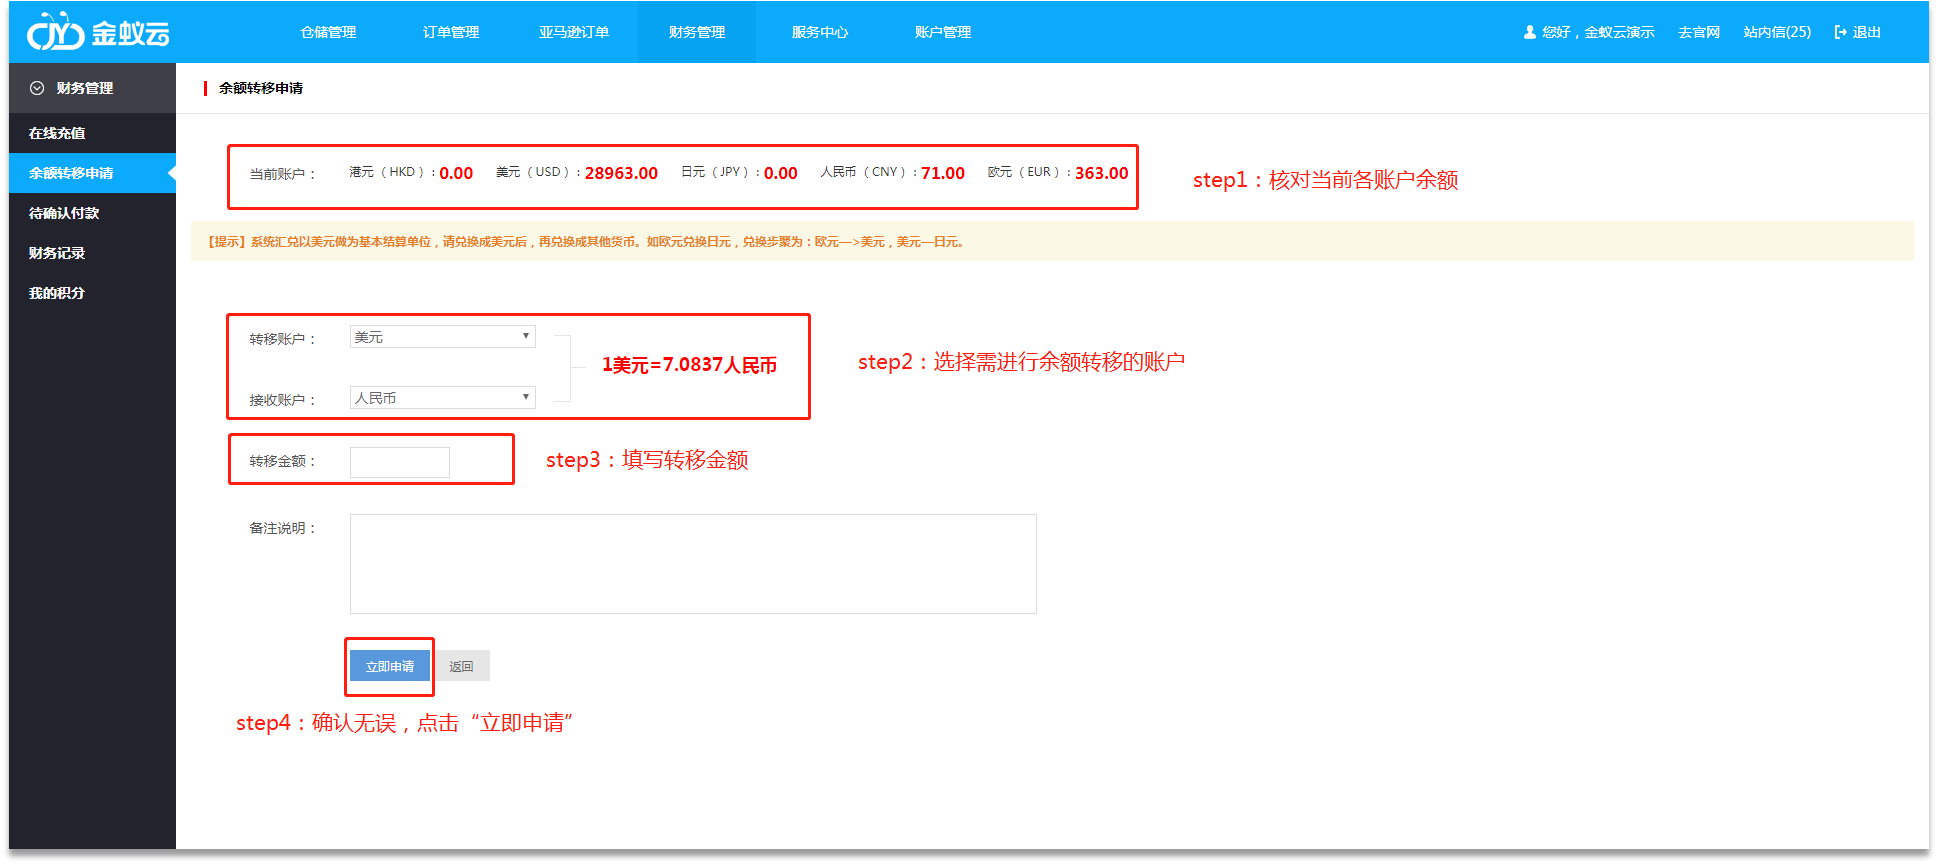Open 站内信(25) messages link

(1777, 32)
